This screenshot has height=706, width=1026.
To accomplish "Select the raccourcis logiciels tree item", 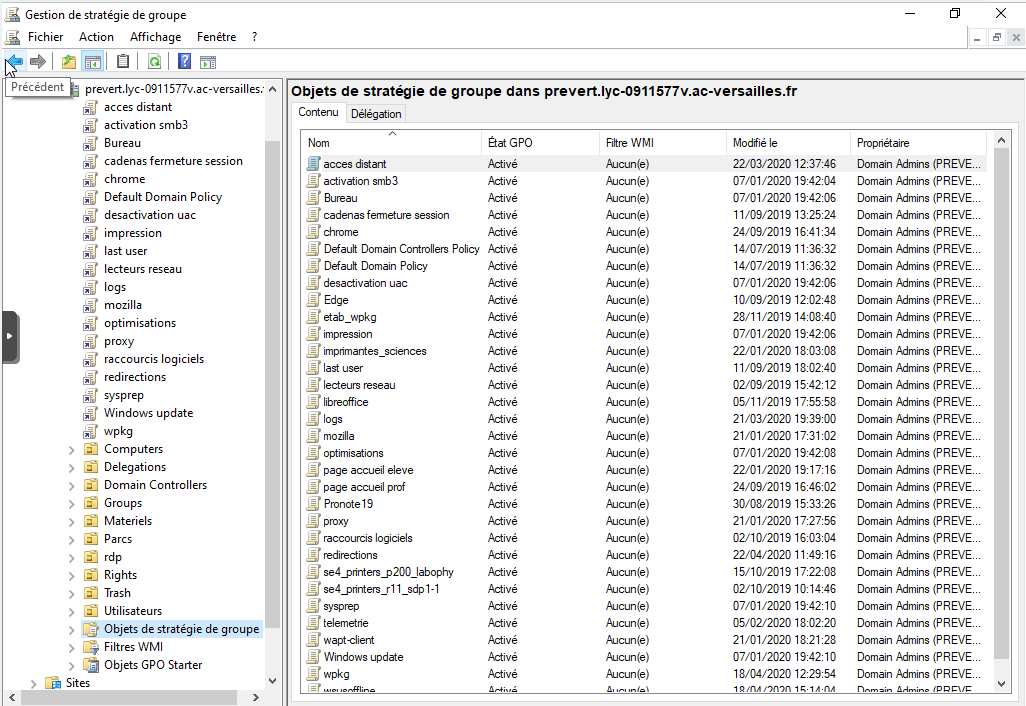I will 154,359.
